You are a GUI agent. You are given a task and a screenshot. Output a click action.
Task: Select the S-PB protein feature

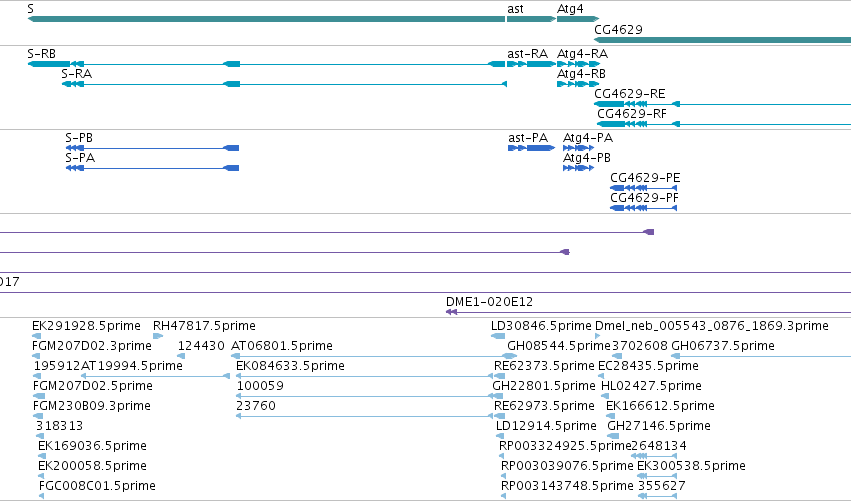coord(152,148)
